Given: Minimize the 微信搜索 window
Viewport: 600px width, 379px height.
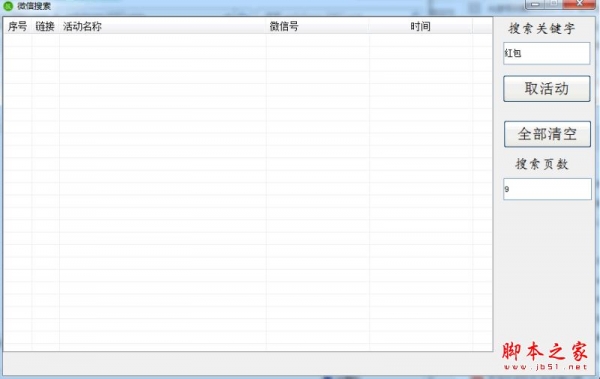Looking at the screenshot, I should click(x=535, y=4).
